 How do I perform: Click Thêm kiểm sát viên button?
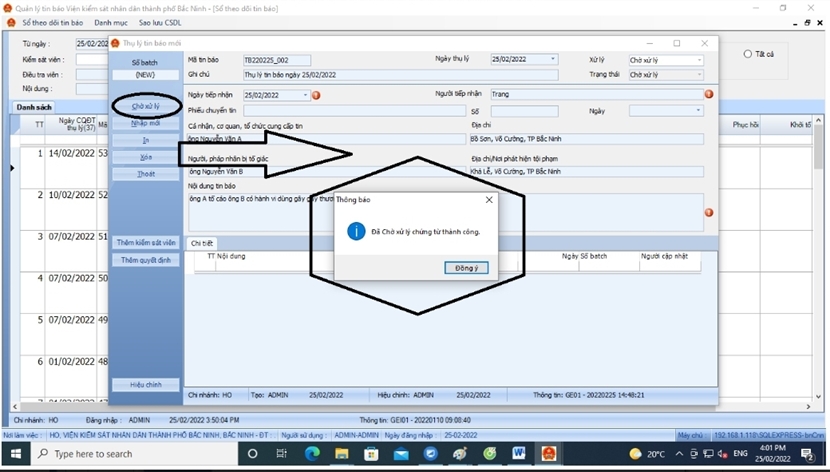click(146, 242)
